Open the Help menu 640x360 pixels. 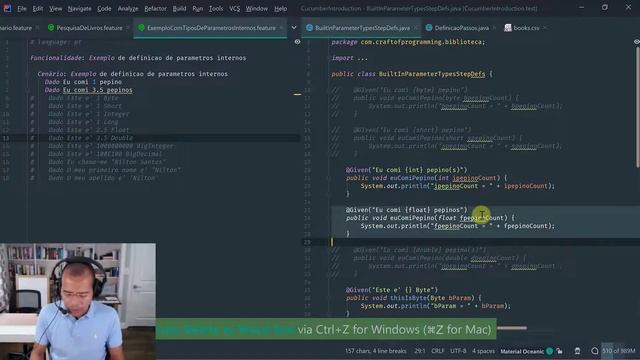[280, 8]
